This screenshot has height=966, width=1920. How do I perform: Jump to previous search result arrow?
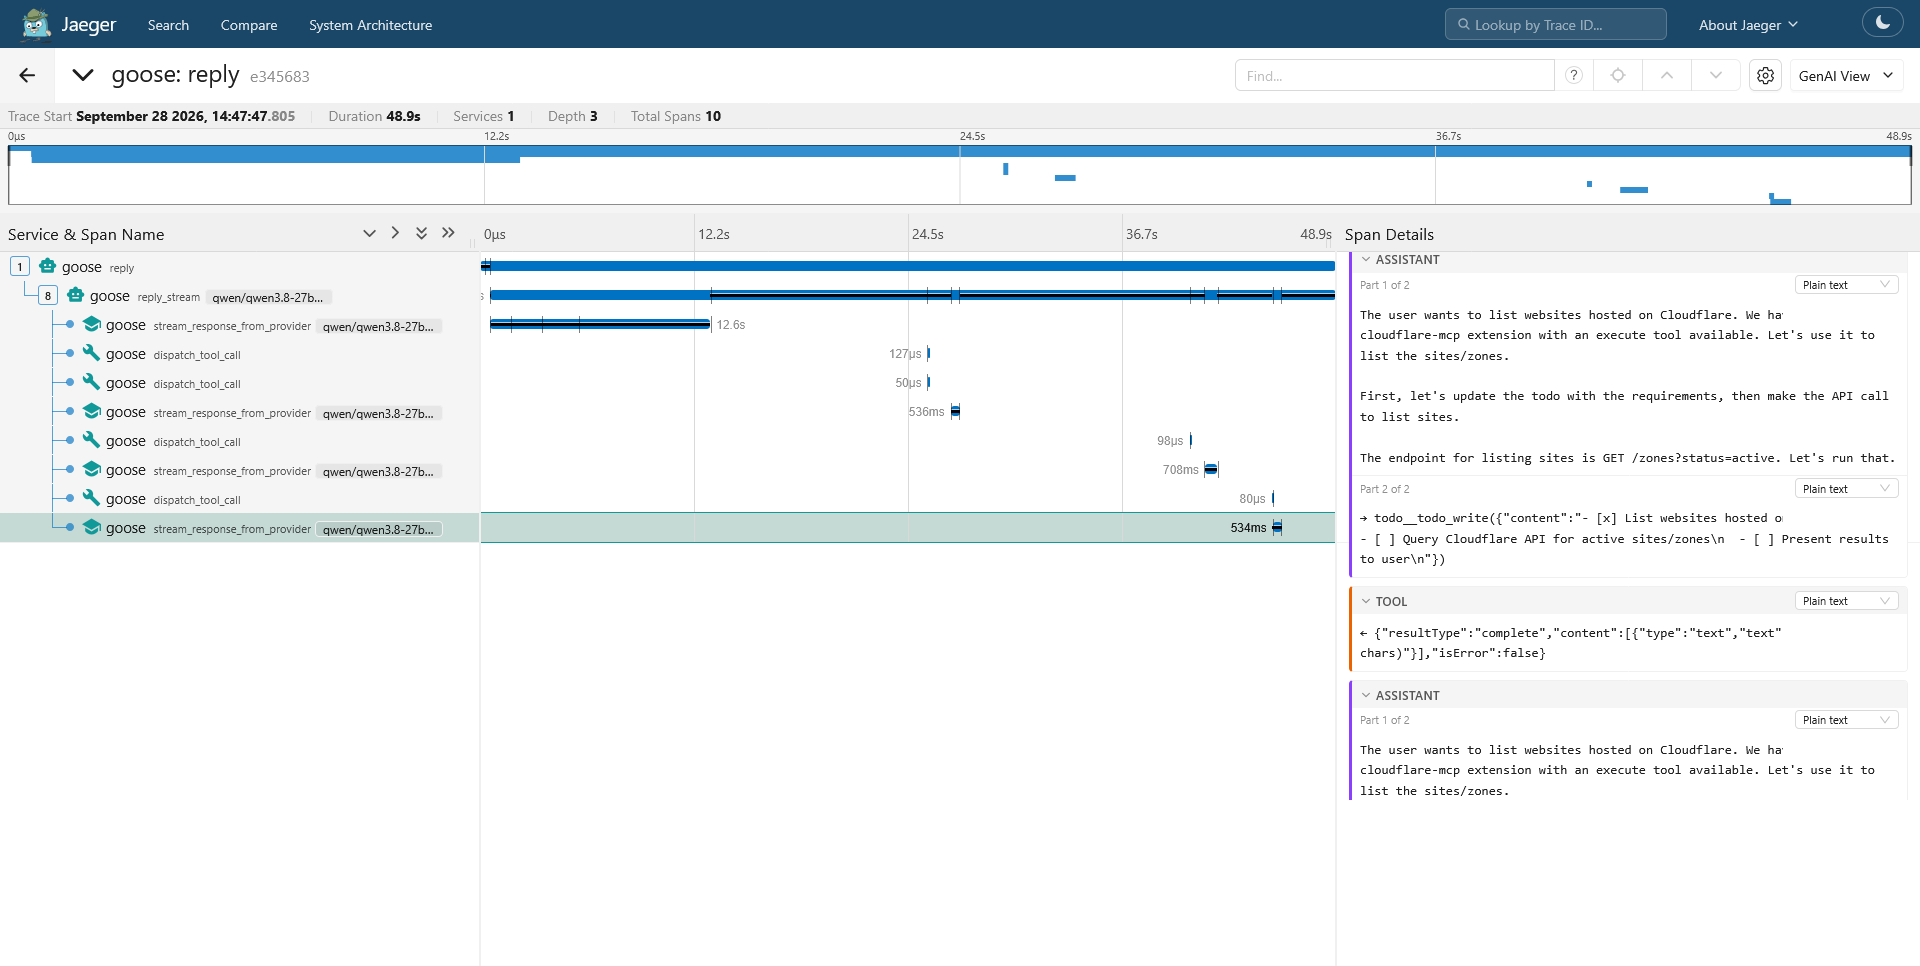(1667, 75)
